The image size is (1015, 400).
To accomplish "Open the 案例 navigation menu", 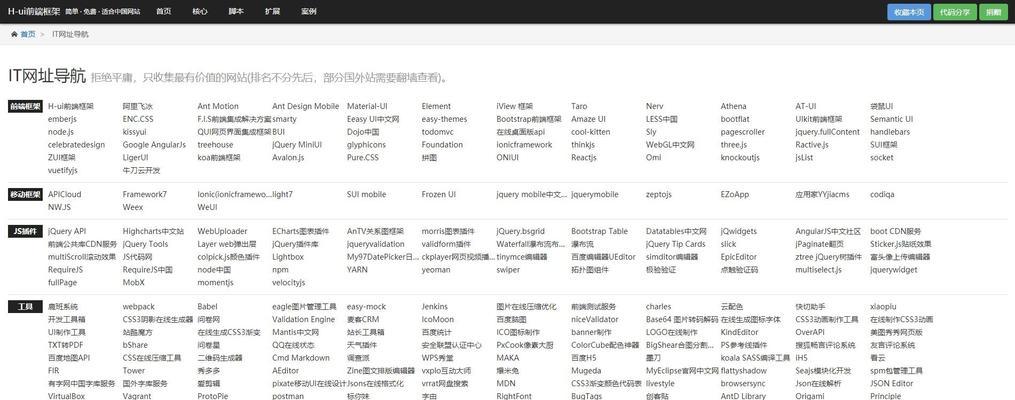I will (309, 12).
